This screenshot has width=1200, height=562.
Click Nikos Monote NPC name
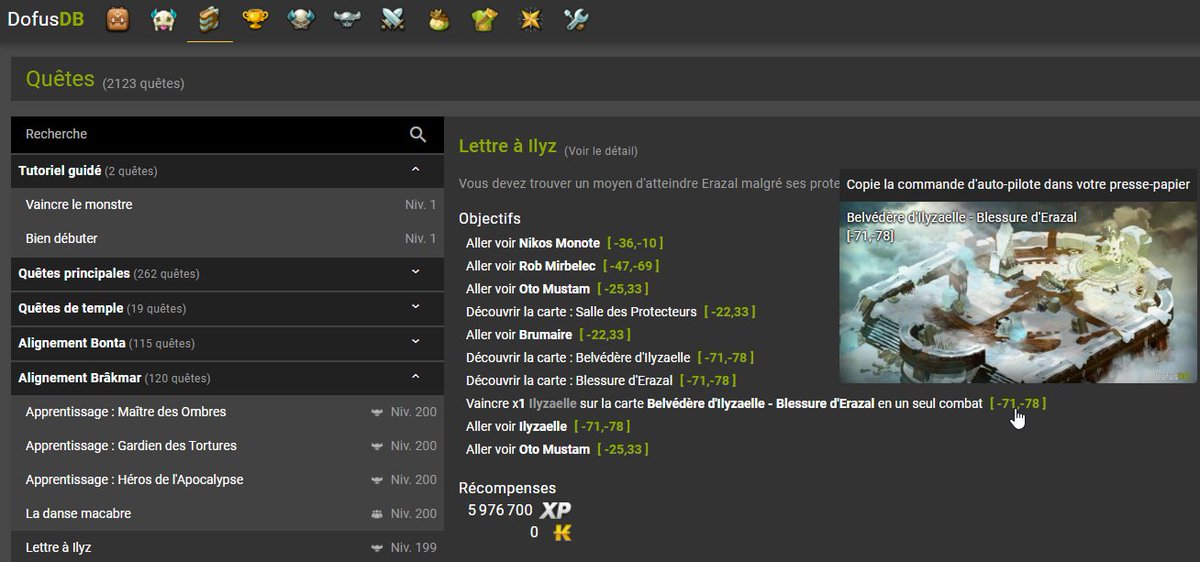[559, 243]
